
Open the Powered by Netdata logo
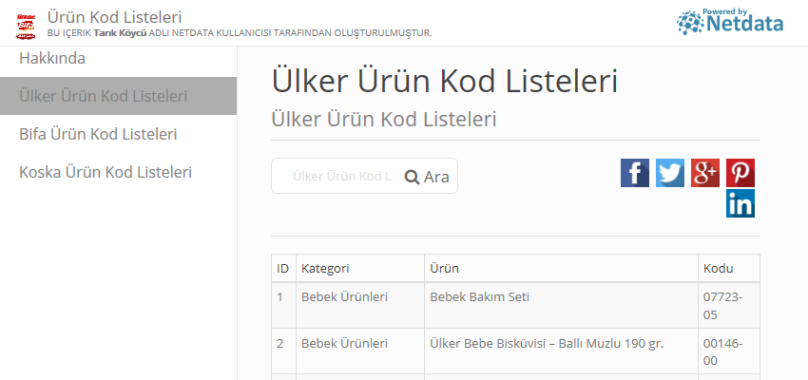tap(730, 22)
